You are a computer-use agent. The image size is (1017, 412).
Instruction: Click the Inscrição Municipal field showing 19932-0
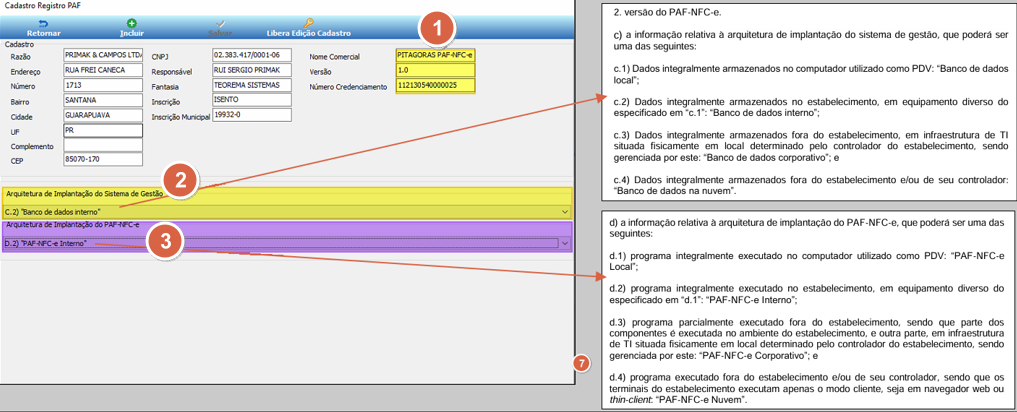tap(252, 115)
